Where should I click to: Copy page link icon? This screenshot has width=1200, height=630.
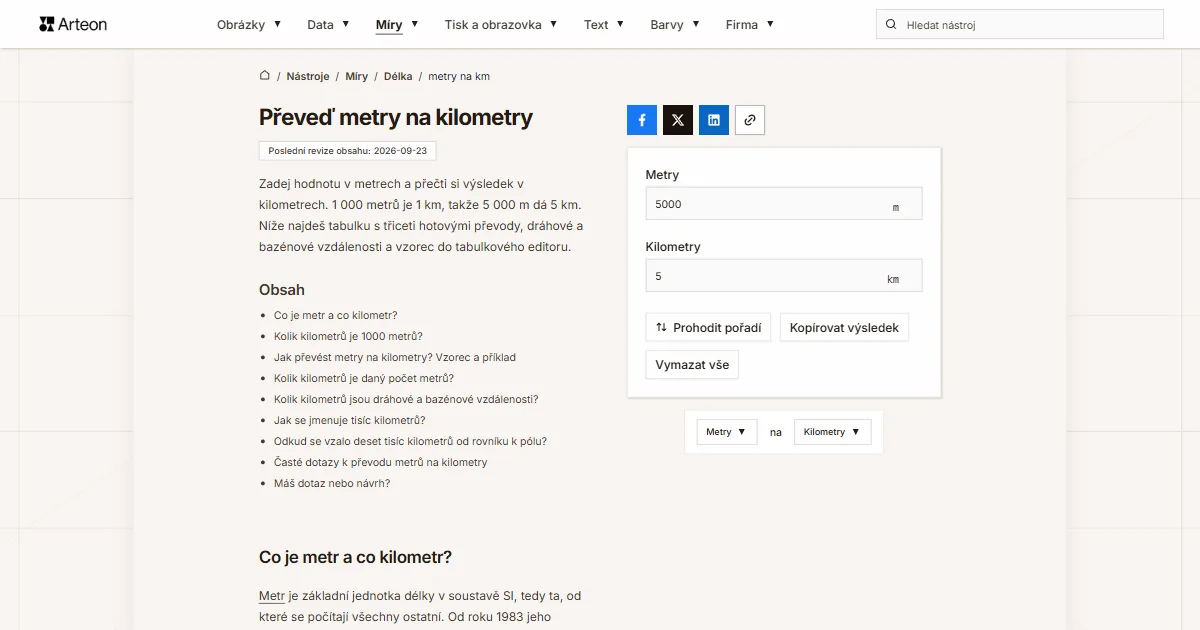[750, 120]
